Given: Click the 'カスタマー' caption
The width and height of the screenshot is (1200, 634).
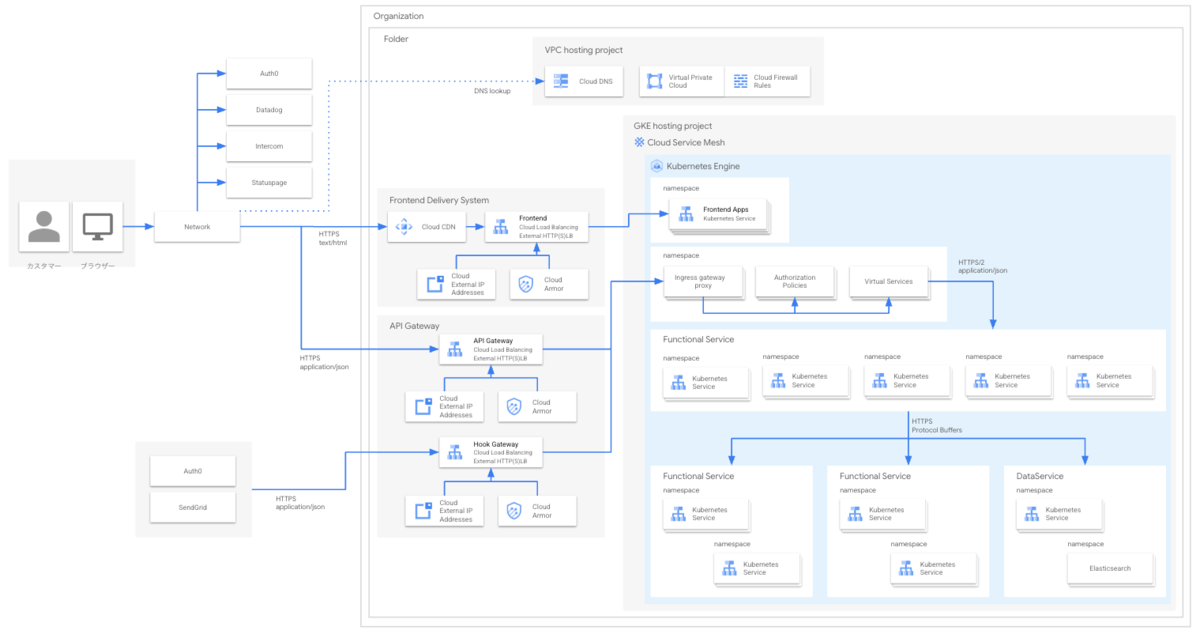Looking at the screenshot, I should coord(44,267).
